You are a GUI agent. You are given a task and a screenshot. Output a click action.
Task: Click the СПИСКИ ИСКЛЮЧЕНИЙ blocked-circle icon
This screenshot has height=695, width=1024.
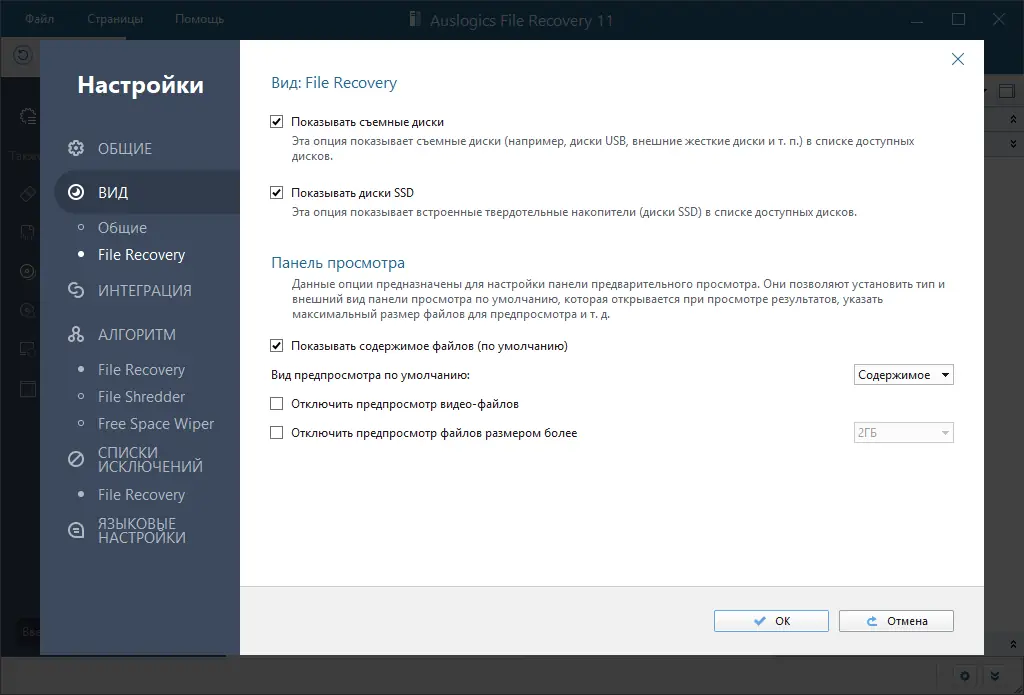(76, 459)
